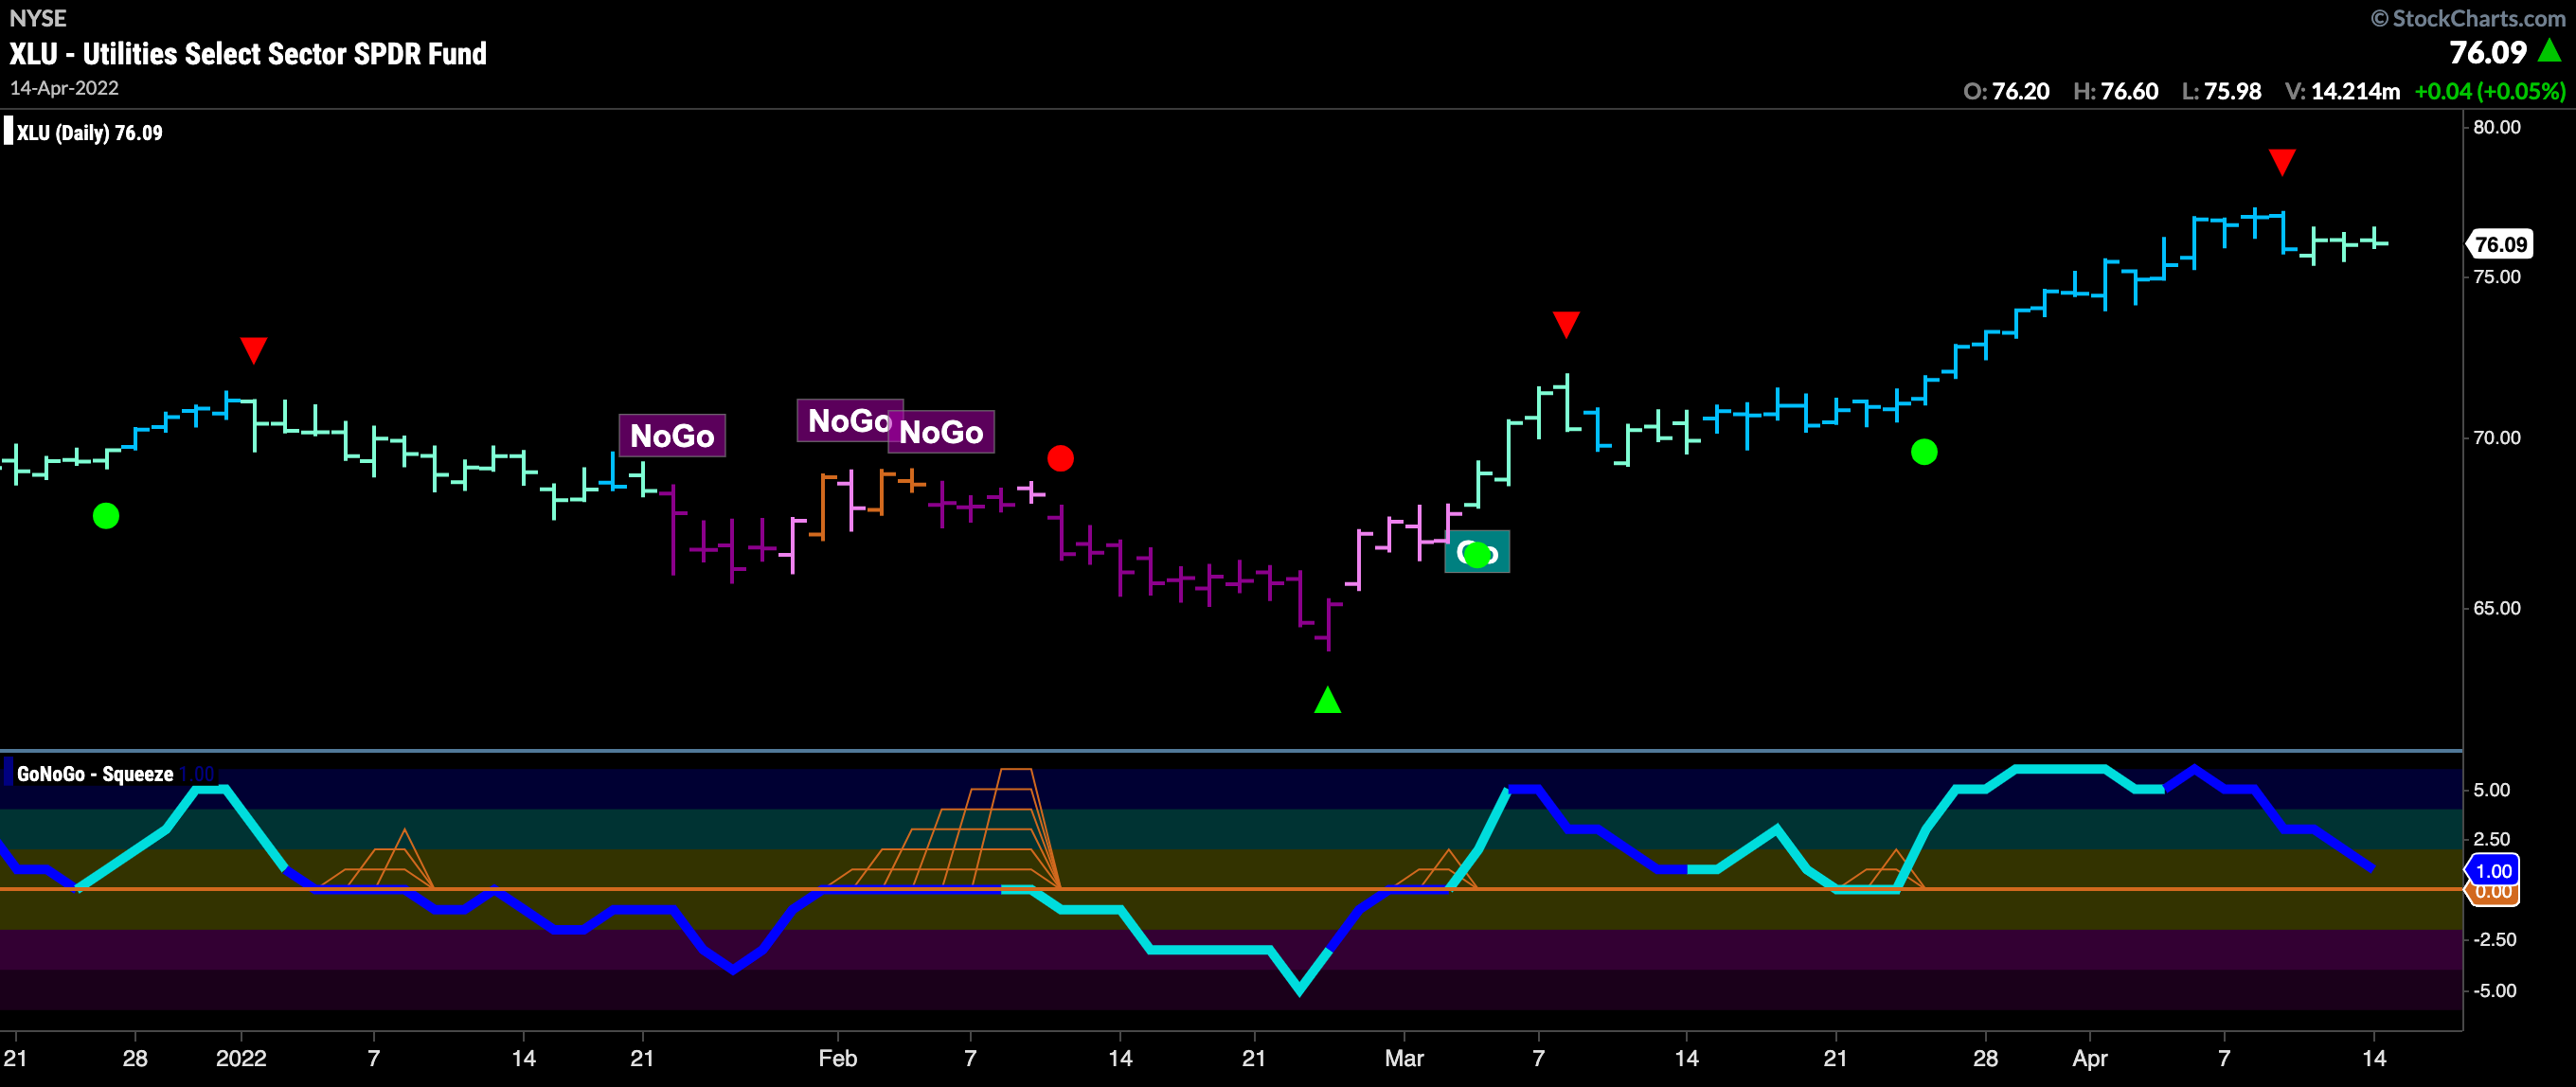Click the Feb label on the date axis

837,1058
